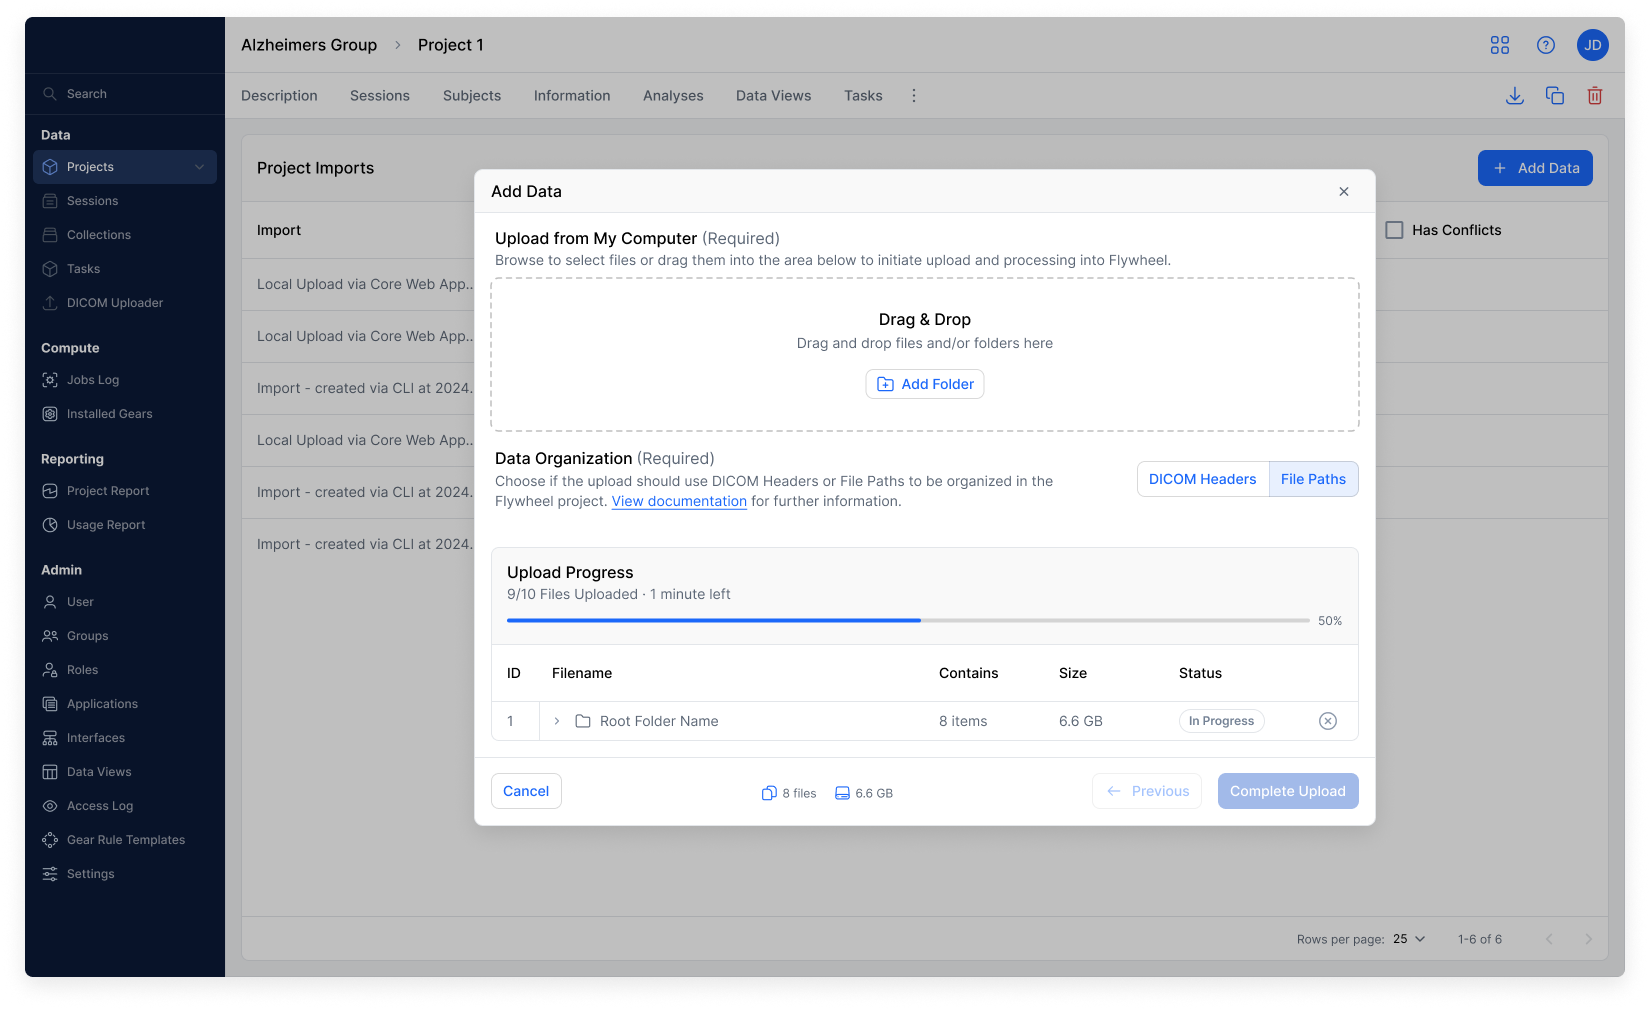Viewport: 1650px width, 1010px height.
Task: Click the download icon in top toolbar
Action: (1515, 96)
